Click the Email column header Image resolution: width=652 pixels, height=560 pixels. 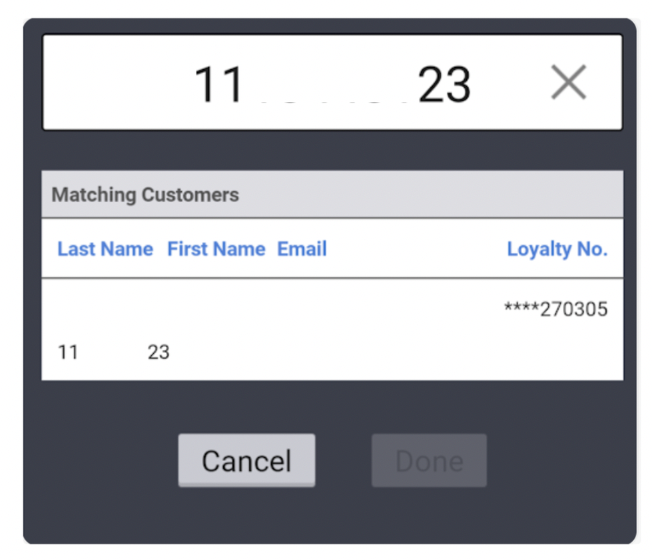(302, 249)
